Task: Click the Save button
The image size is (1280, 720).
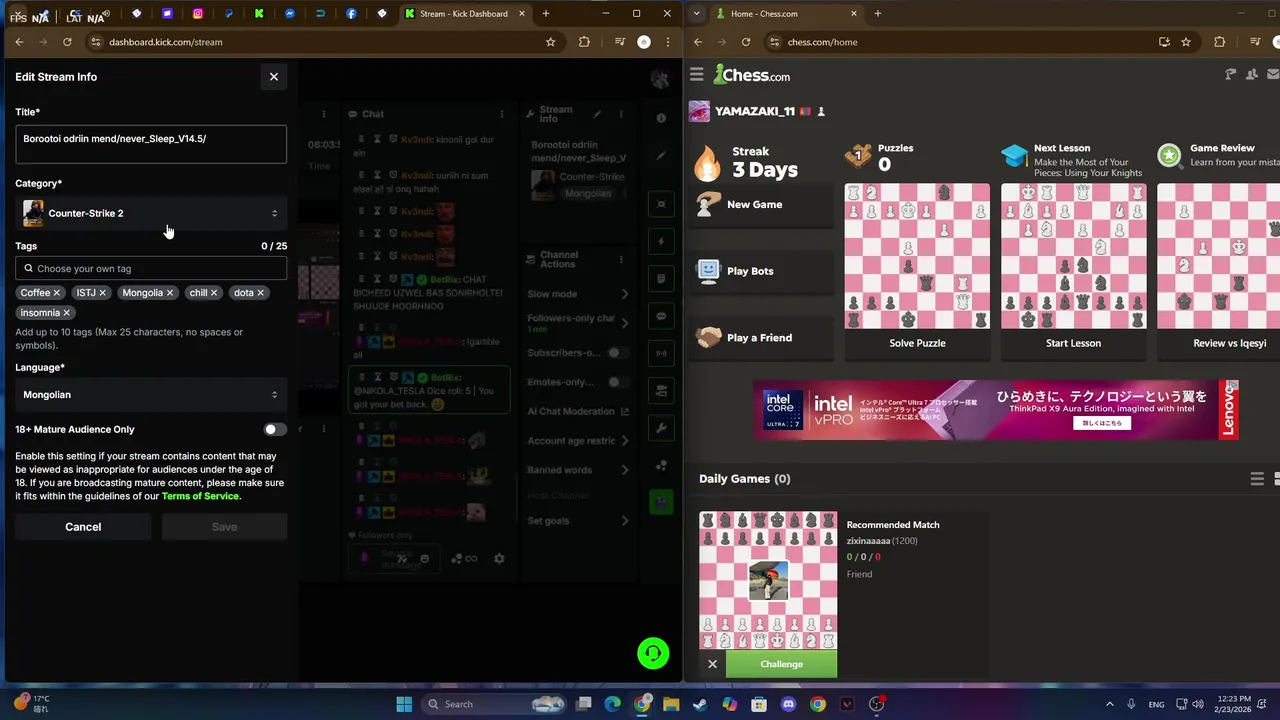Action: (x=224, y=527)
